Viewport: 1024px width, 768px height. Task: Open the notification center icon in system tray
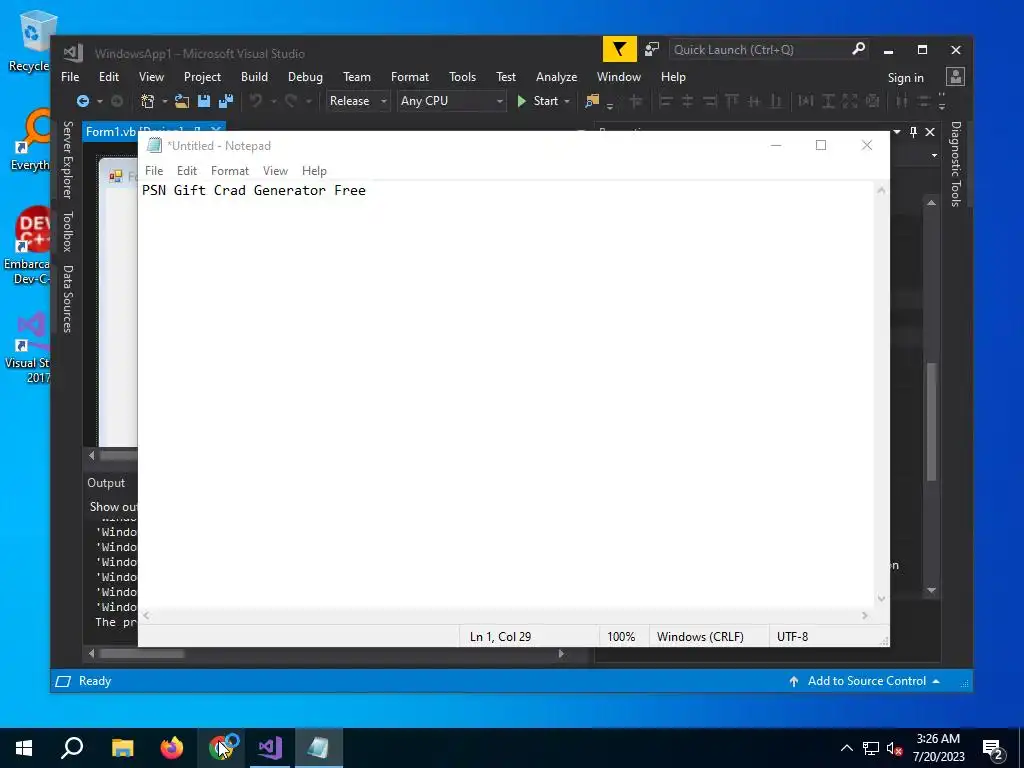pyautogui.click(x=993, y=748)
